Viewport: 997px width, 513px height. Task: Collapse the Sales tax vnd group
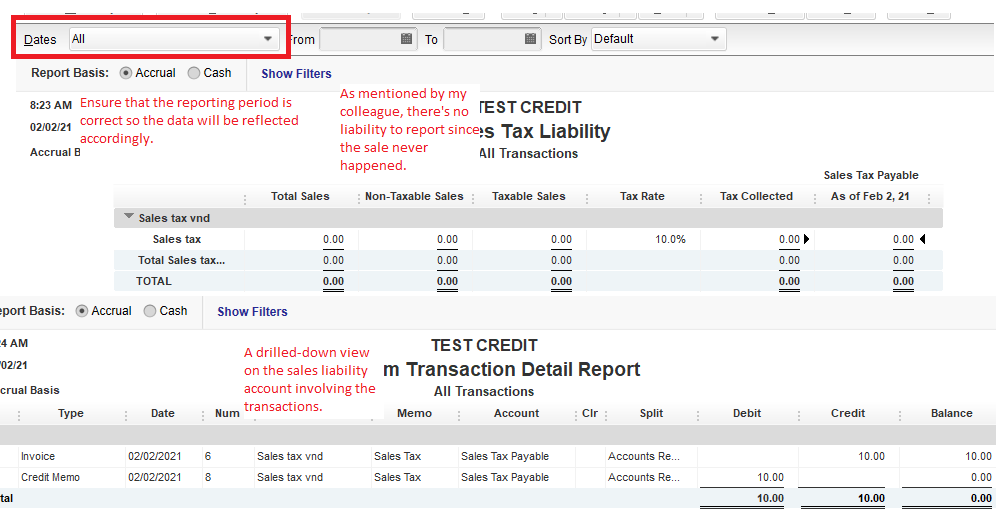click(128, 218)
